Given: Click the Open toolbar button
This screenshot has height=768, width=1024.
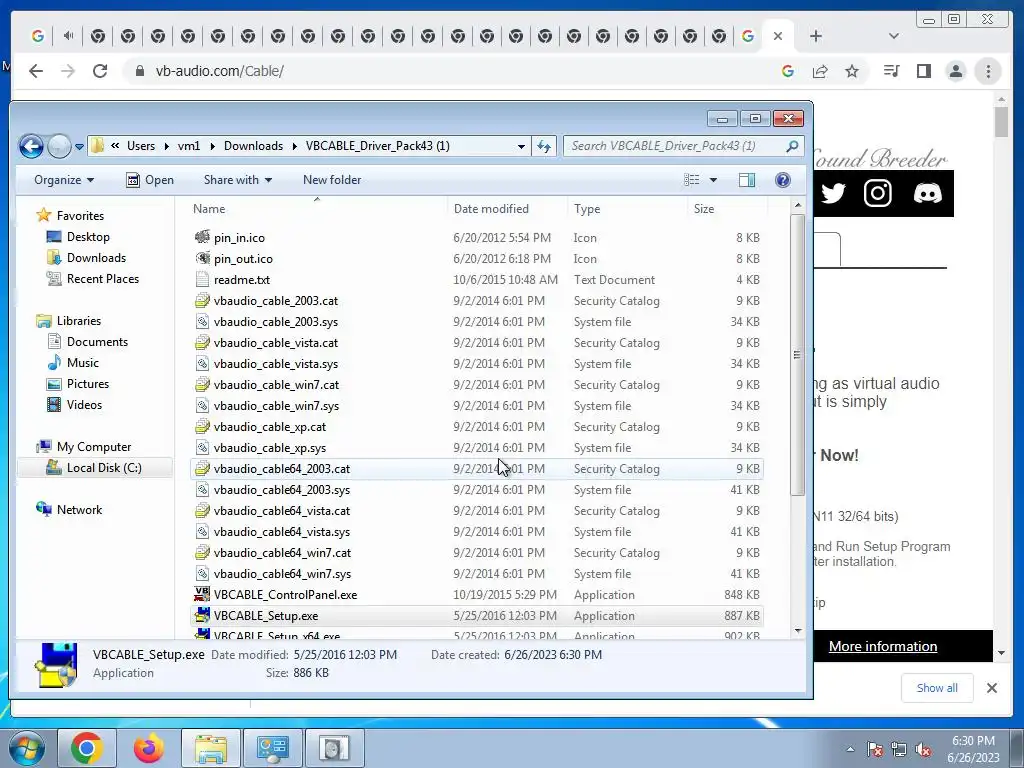Looking at the screenshot, I should point(150,180).
